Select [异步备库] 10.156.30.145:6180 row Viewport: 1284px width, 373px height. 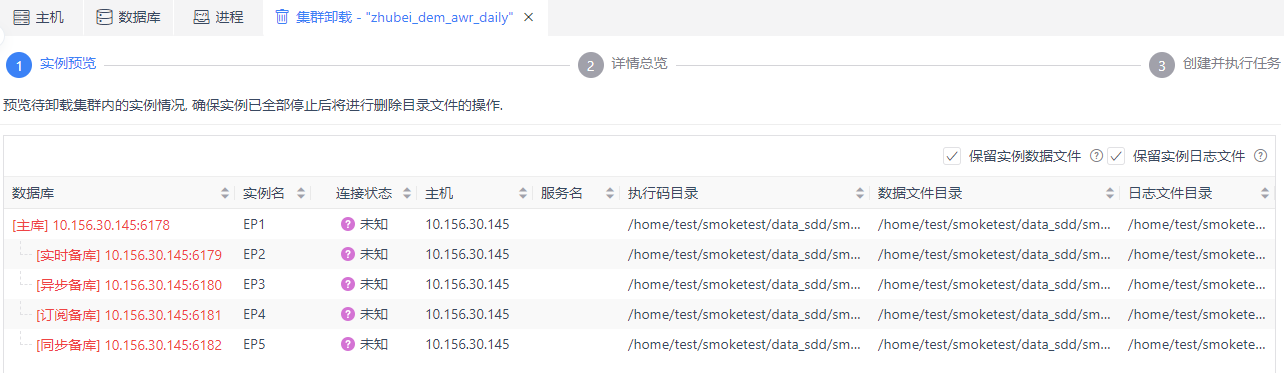pyautogui.click(x=640, y=284)
